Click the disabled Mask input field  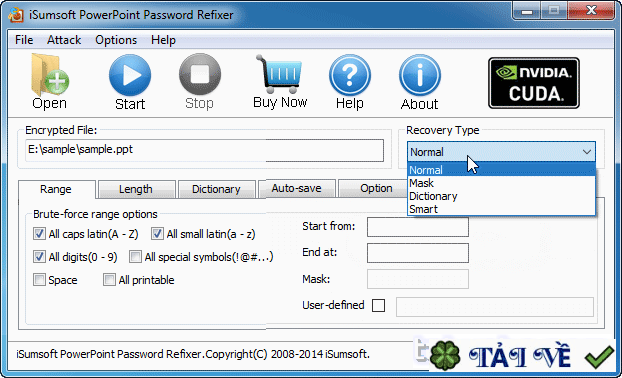[418, 279]
